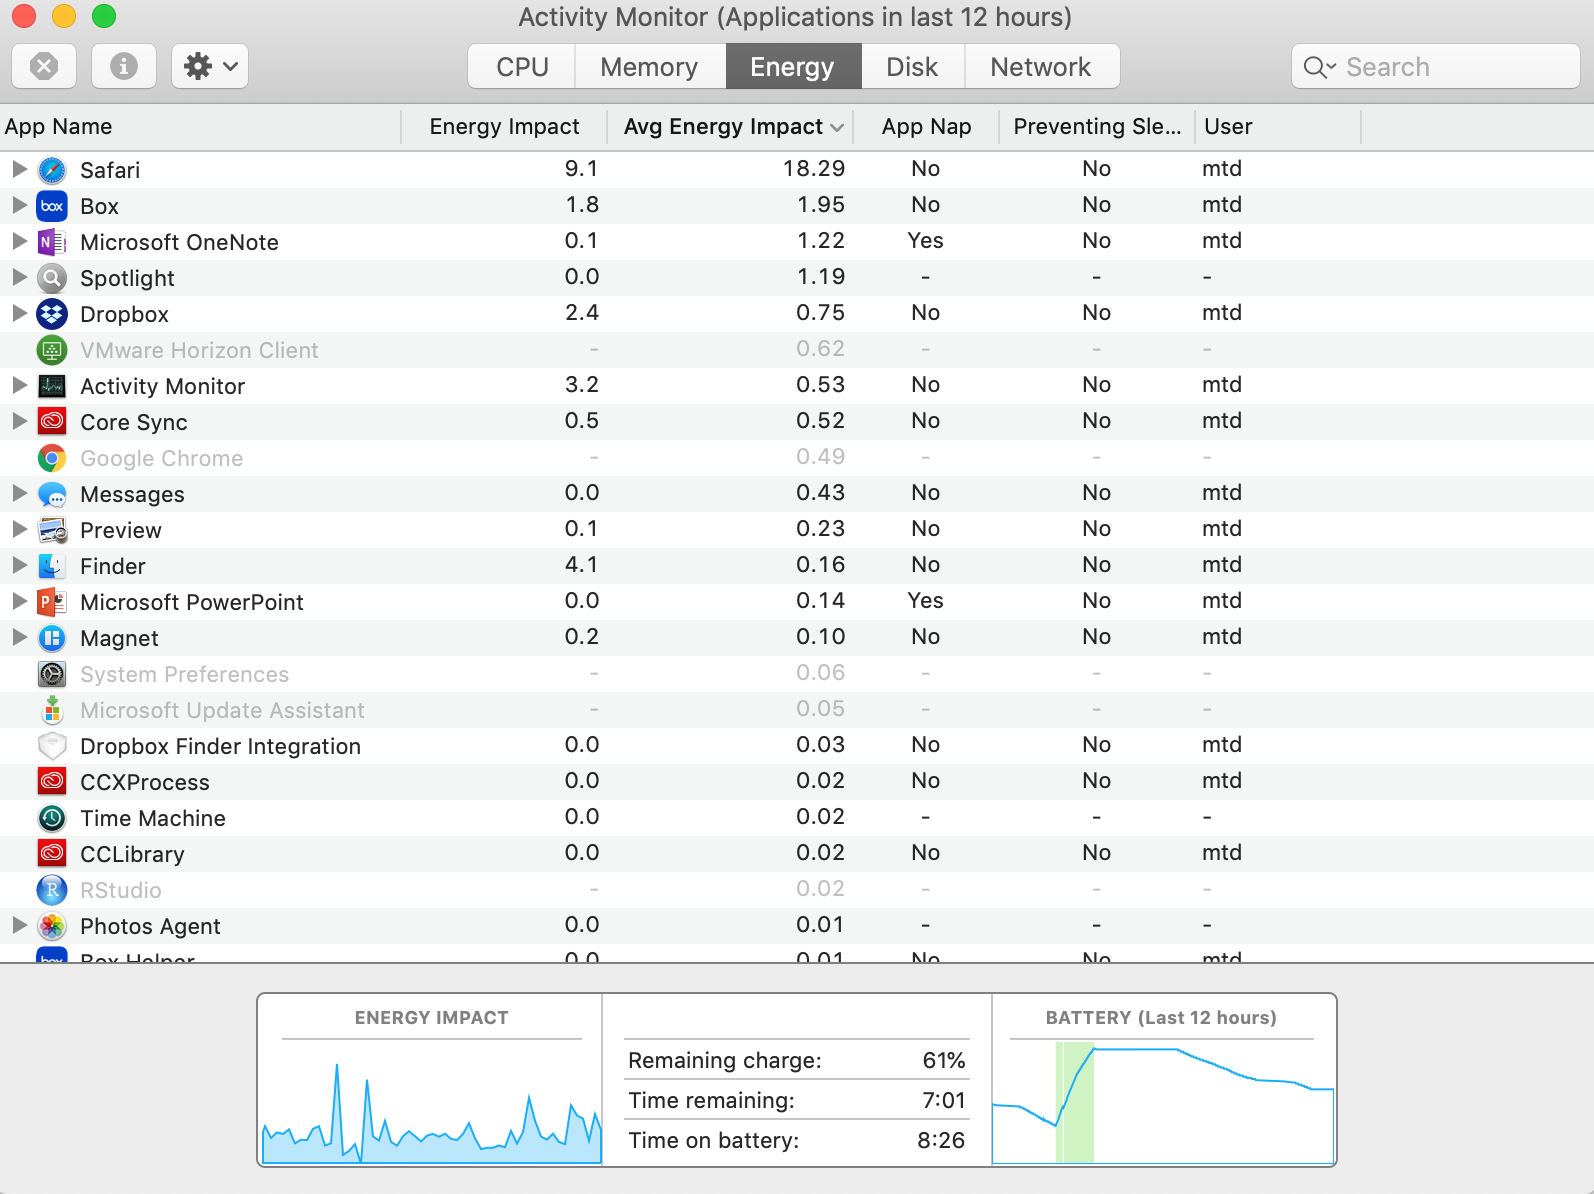Expand the Safari process row
Image resolution: width=1594 pixels, height=1194 pixels.
(x=19, y=169)
